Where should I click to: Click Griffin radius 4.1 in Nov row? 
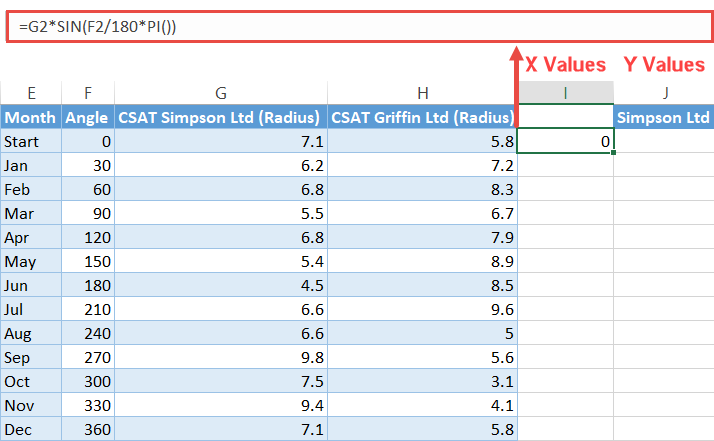pos(423,405)
